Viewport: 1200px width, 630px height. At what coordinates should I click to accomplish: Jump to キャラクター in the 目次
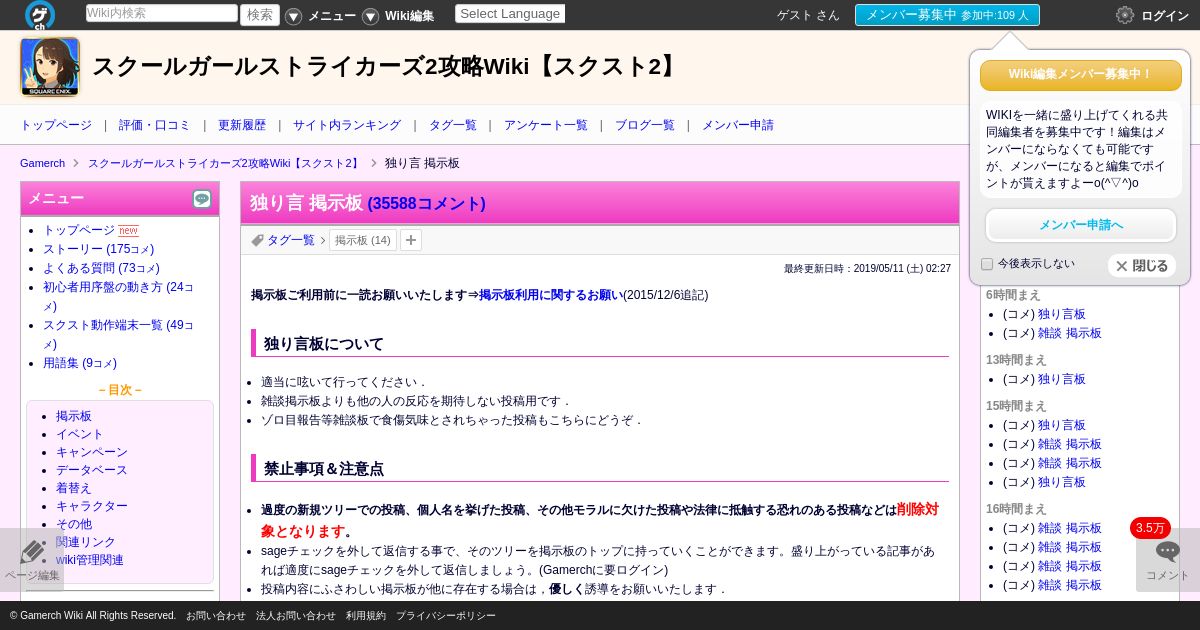coord(92,506)
